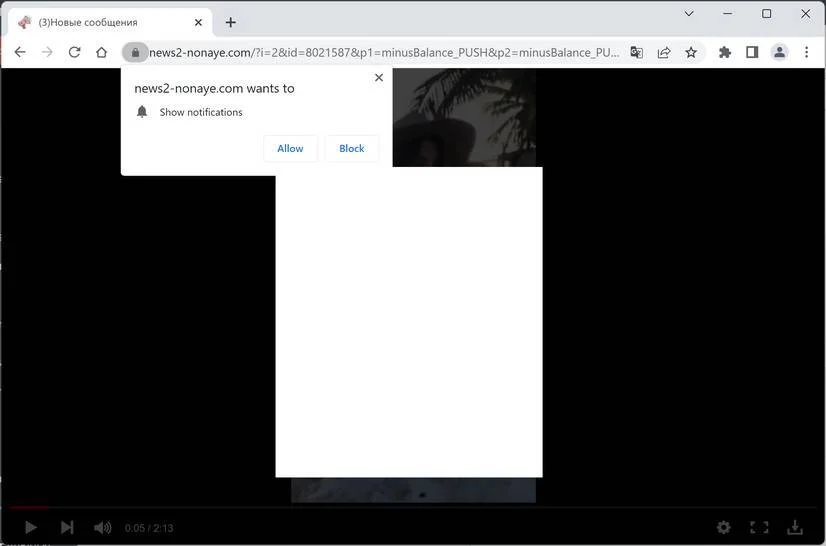The width and height of the screenshot is (826, 546).
Task: Open the user profile menu
Action: point(779,52)
